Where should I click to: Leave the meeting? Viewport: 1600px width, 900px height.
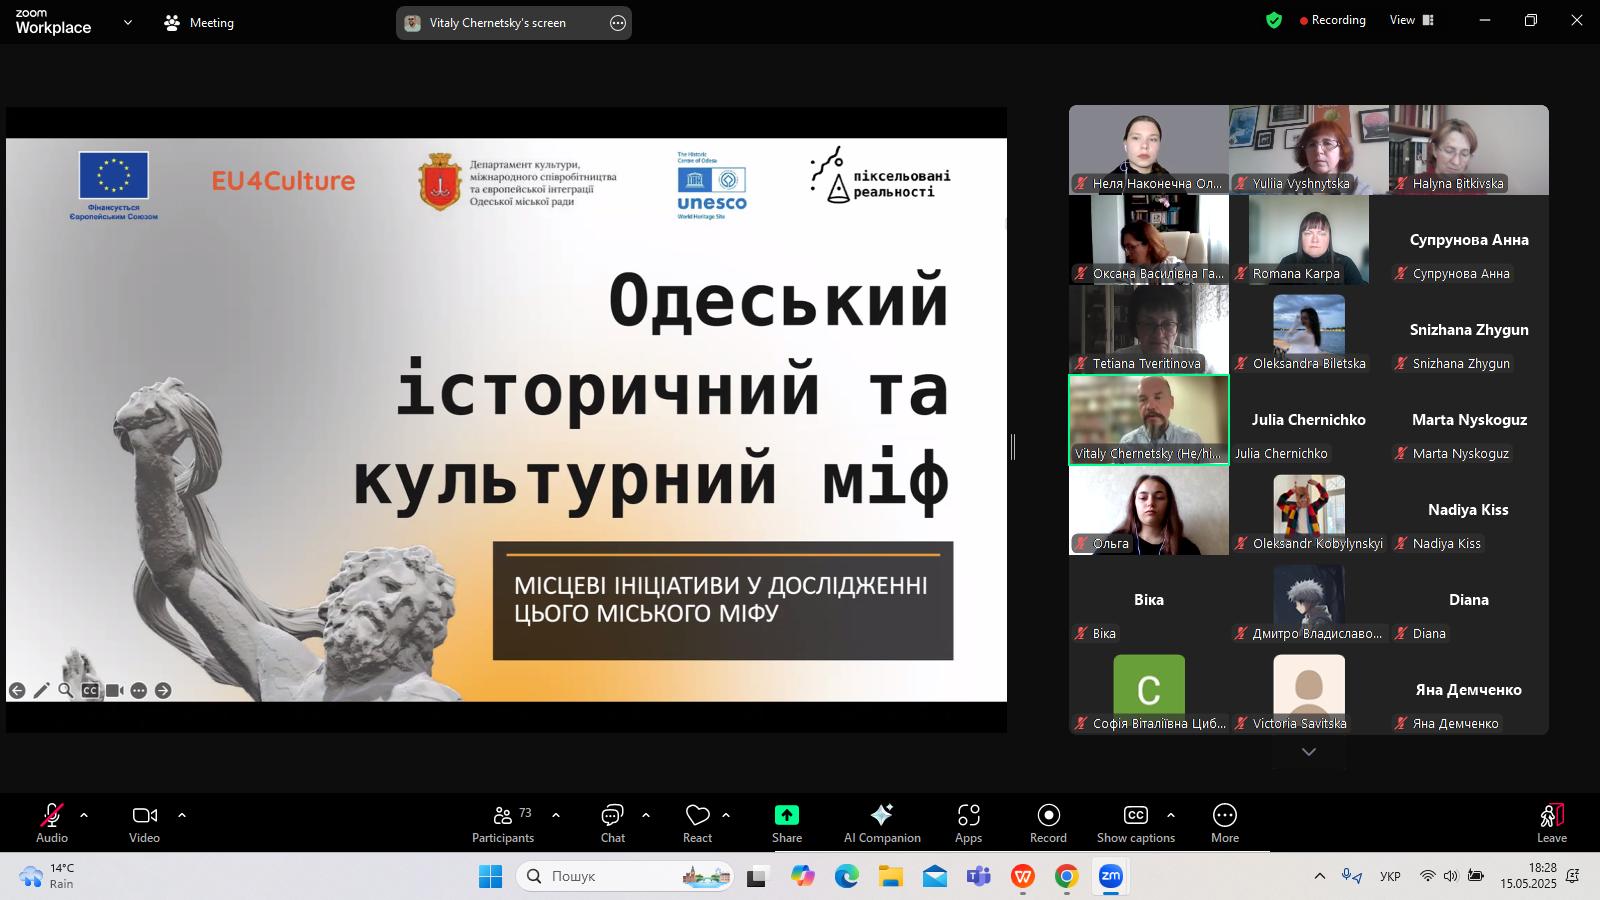(x=1551, y=823)
